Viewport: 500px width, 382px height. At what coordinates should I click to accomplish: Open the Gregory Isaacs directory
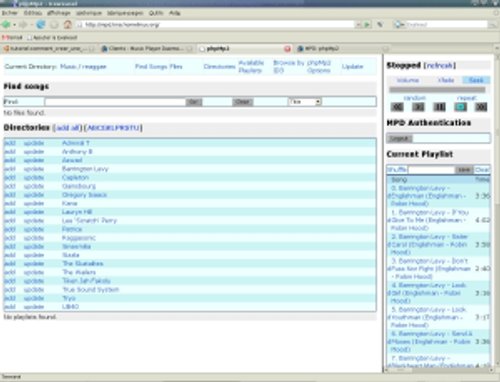84,195
